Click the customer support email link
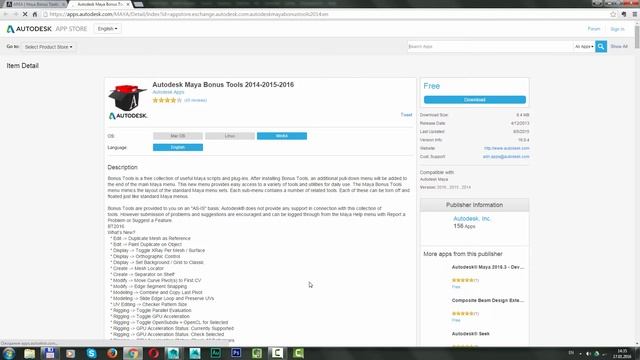This screenshot has width=640, height=360. point(506,157)
